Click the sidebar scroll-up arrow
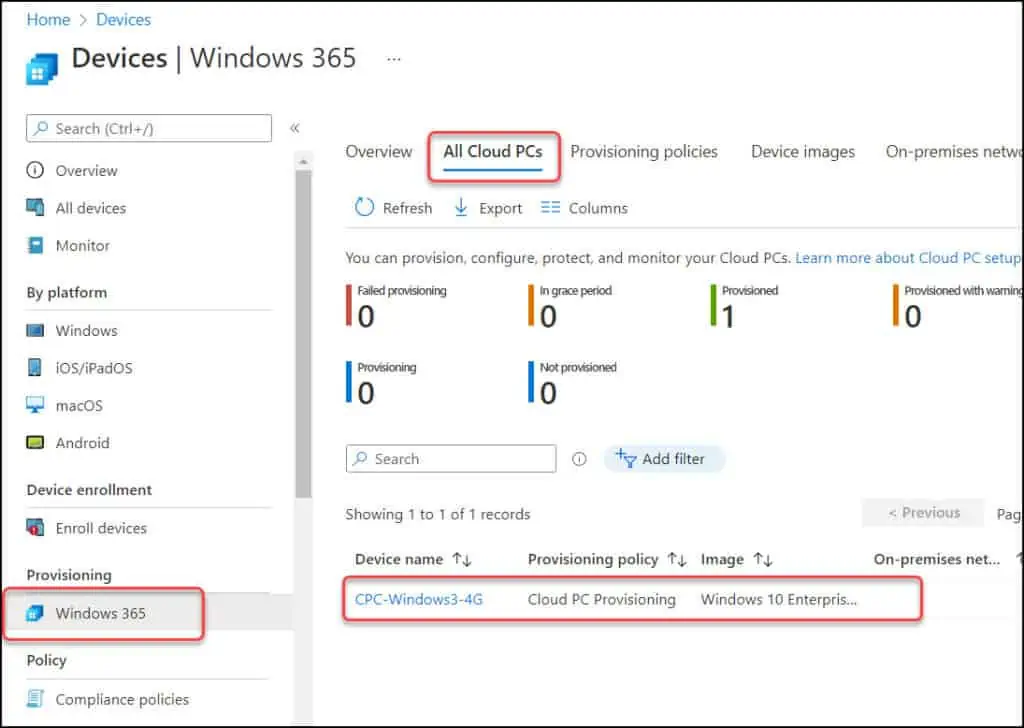Image resolution: width=1024 pixels, height=728 pixels. click(x=303, y=161)
